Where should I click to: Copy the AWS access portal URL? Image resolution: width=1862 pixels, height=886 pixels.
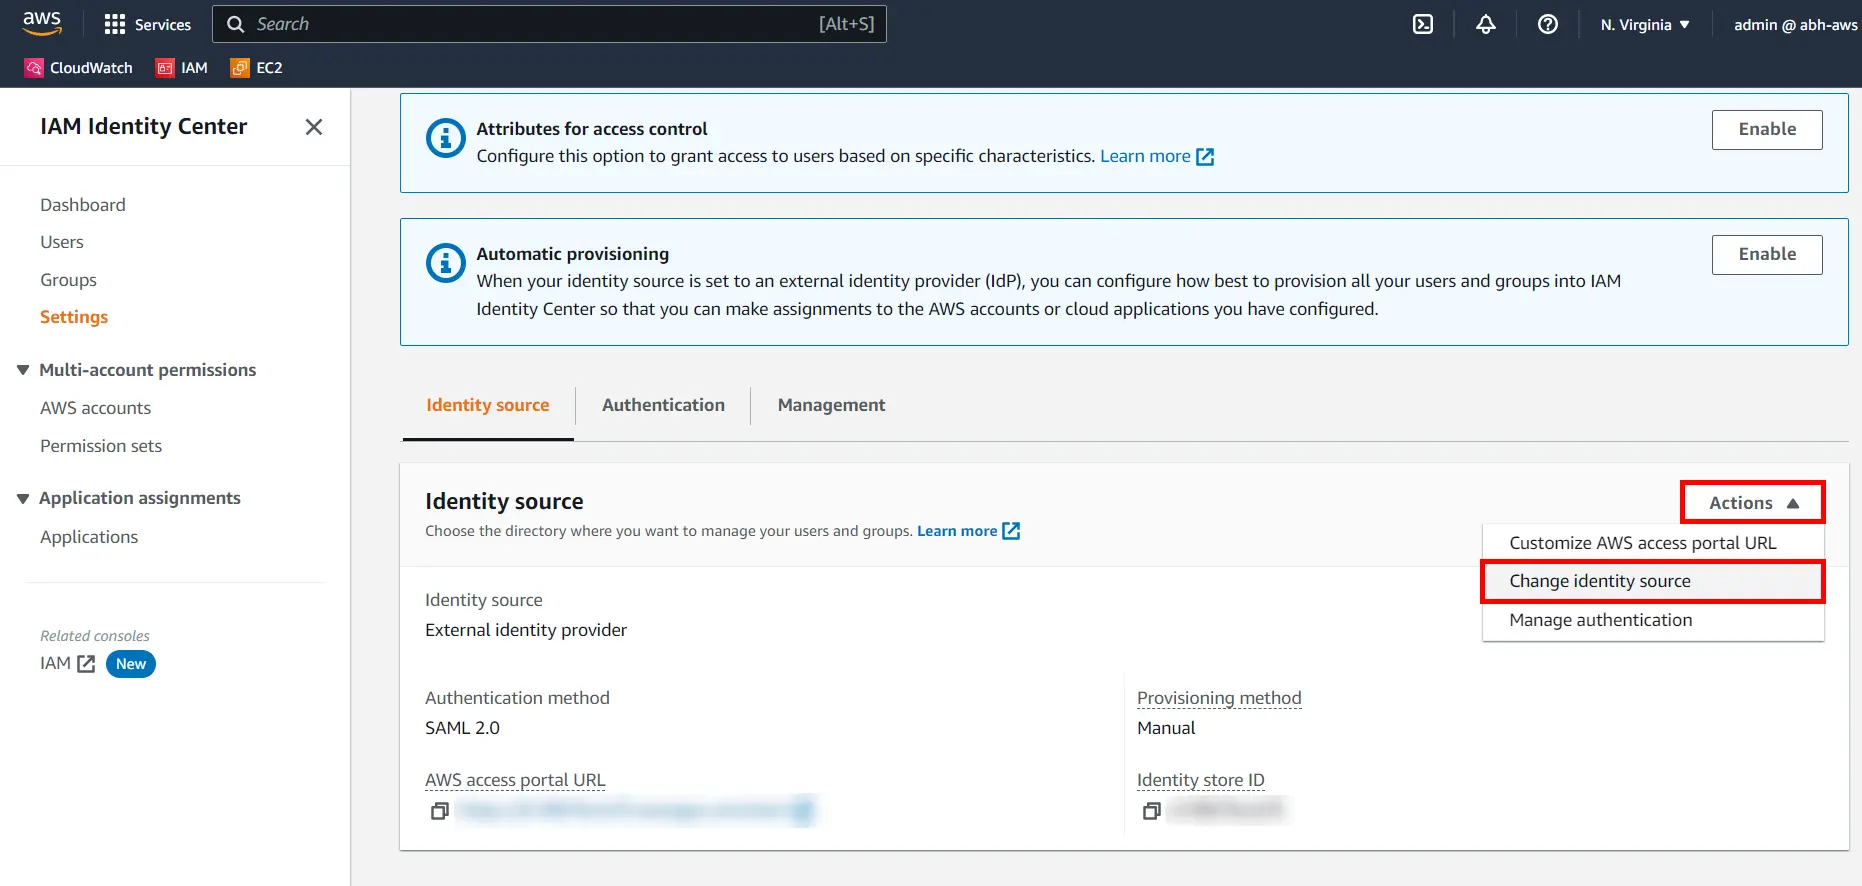[439, 811]
